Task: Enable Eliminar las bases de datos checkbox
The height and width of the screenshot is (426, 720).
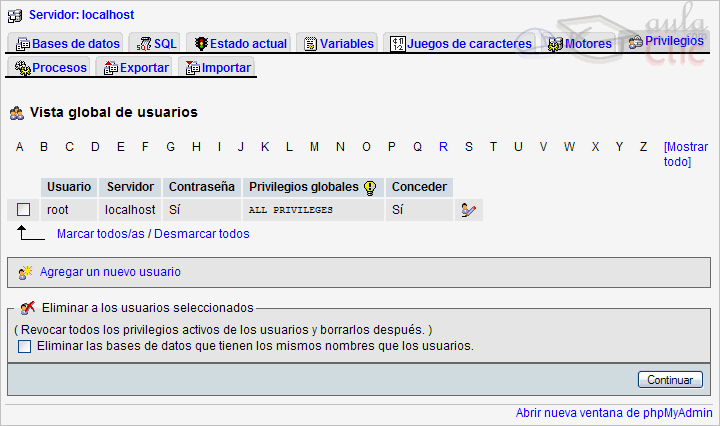Action: (24, 346)
